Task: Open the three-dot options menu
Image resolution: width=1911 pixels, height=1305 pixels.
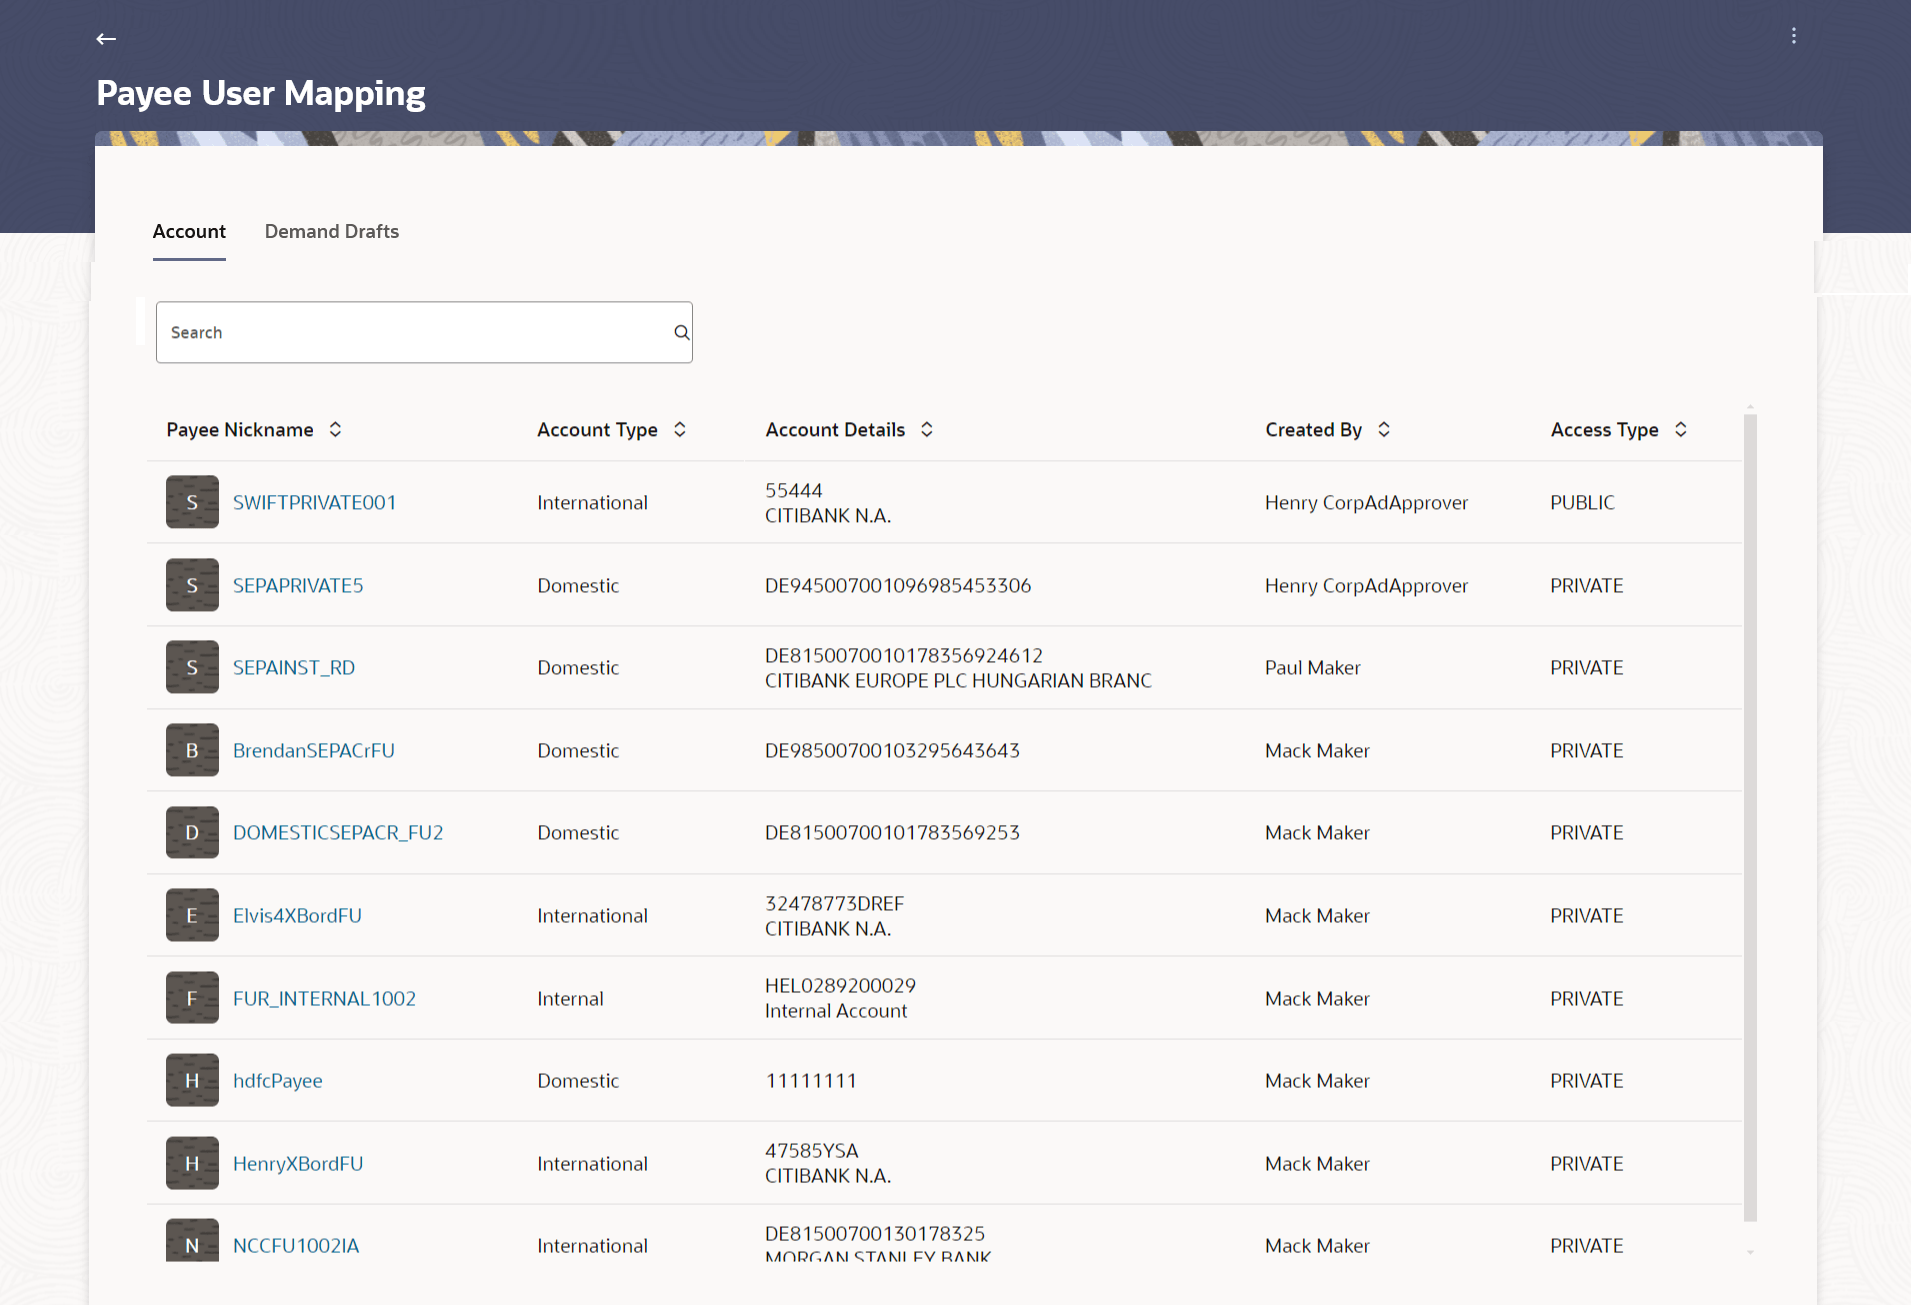Action: click(1794, 36)
